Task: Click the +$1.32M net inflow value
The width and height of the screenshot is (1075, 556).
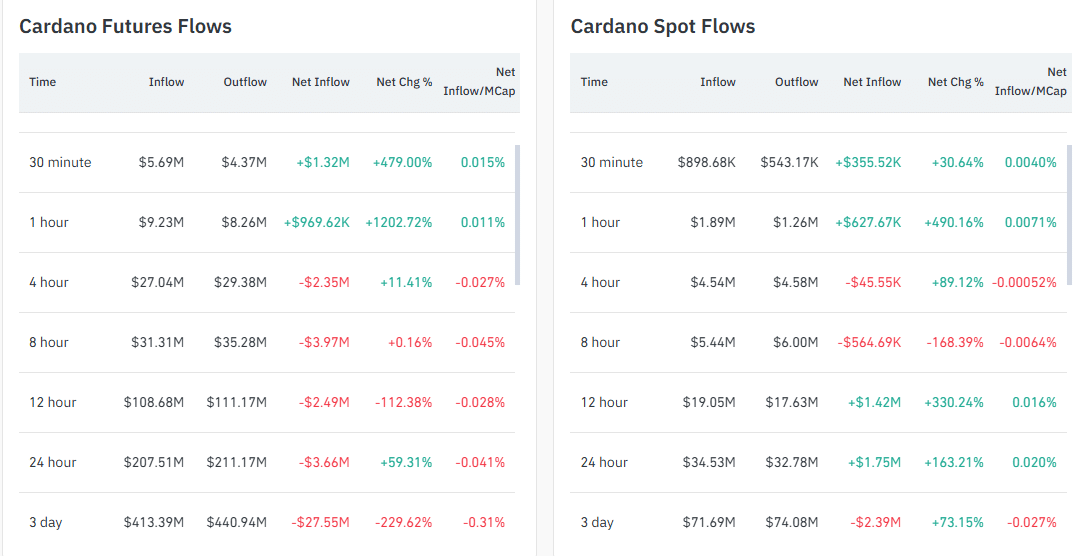Action: click(x=323, y=162)
